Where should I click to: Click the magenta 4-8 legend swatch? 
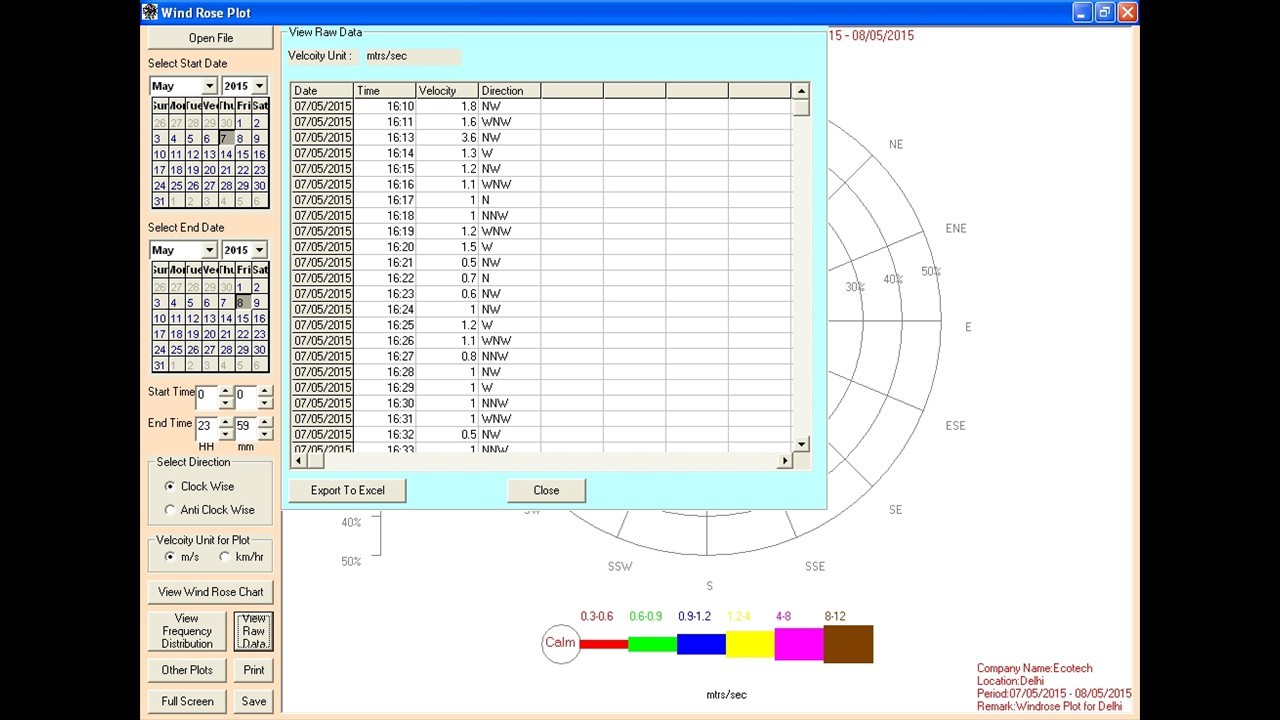pos(799,644)
